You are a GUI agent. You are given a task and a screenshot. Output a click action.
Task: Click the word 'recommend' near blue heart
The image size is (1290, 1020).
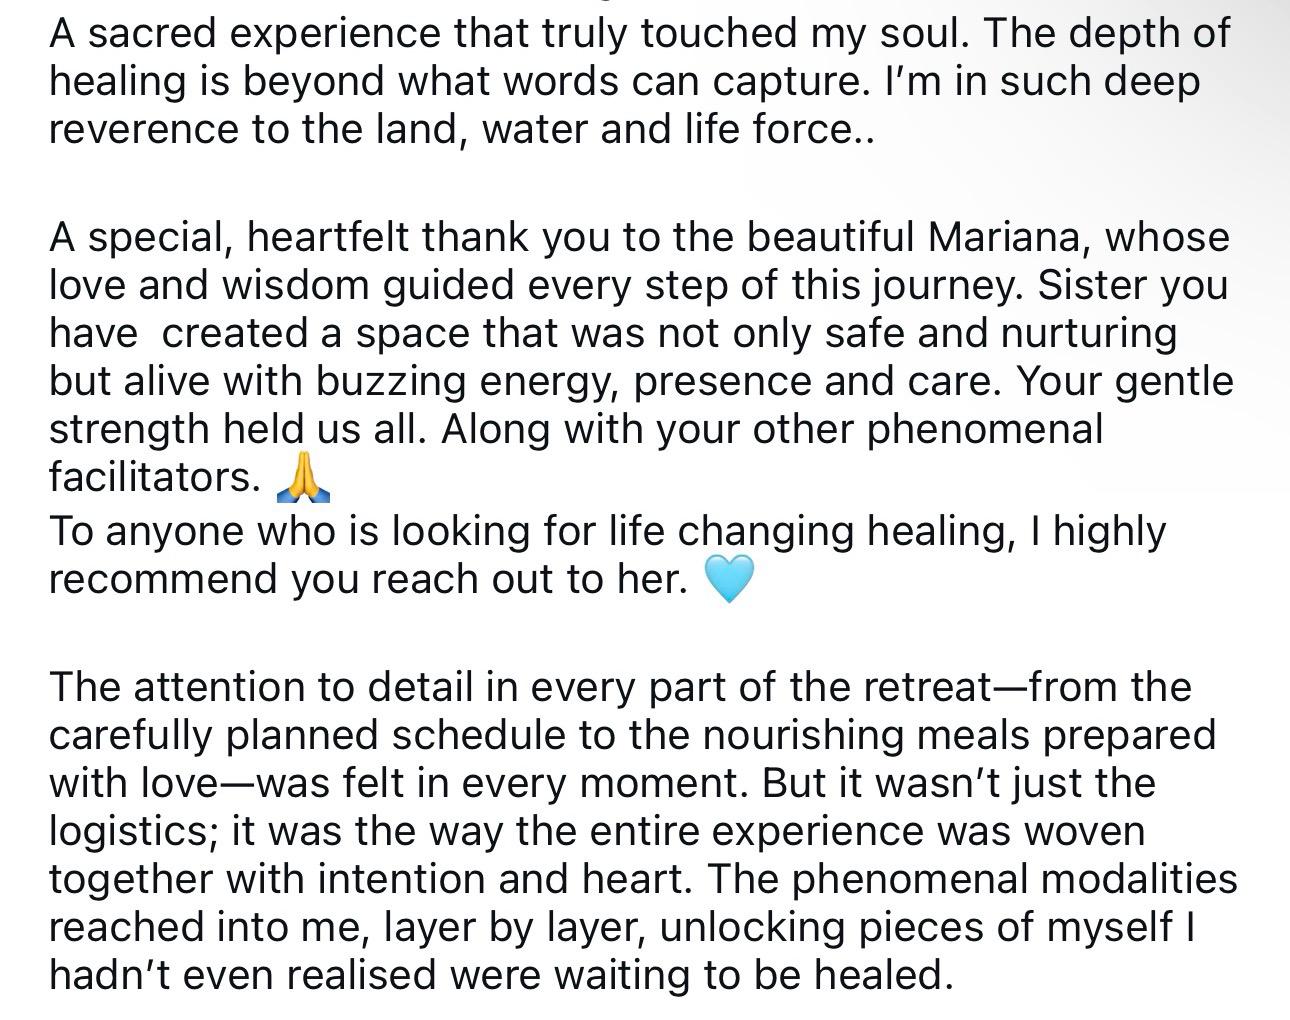pos(164,579)
